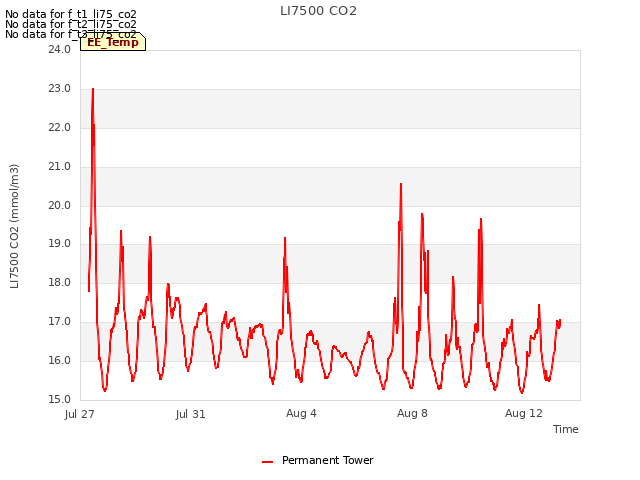Click the 20.6 peak just before Aug 8
Screen dimensions: 640x480
401,184
